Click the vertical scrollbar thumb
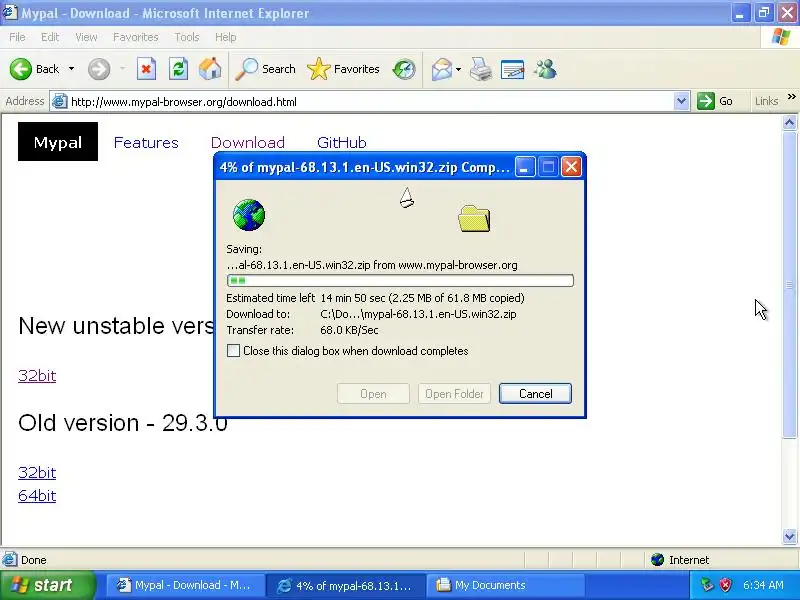This screenshot has width=800, height=600. click(789, 285)
